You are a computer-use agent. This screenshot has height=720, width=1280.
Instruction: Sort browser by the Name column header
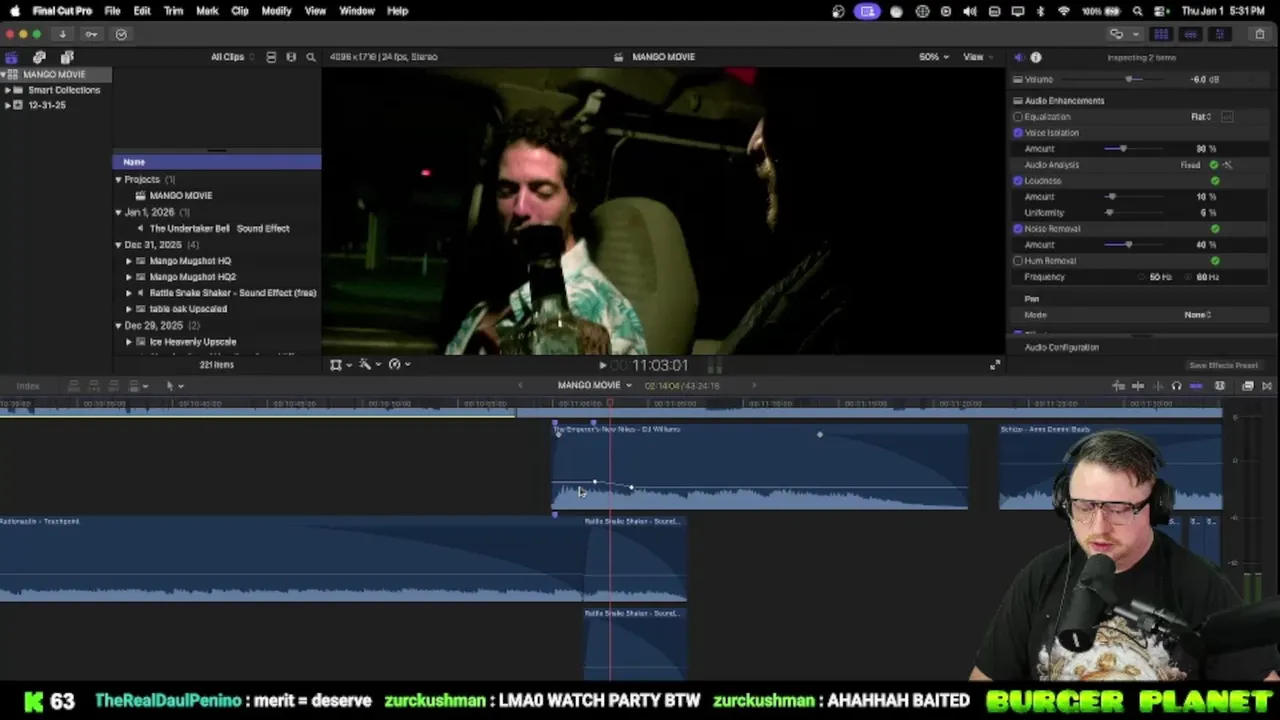[x=216, y=162]
